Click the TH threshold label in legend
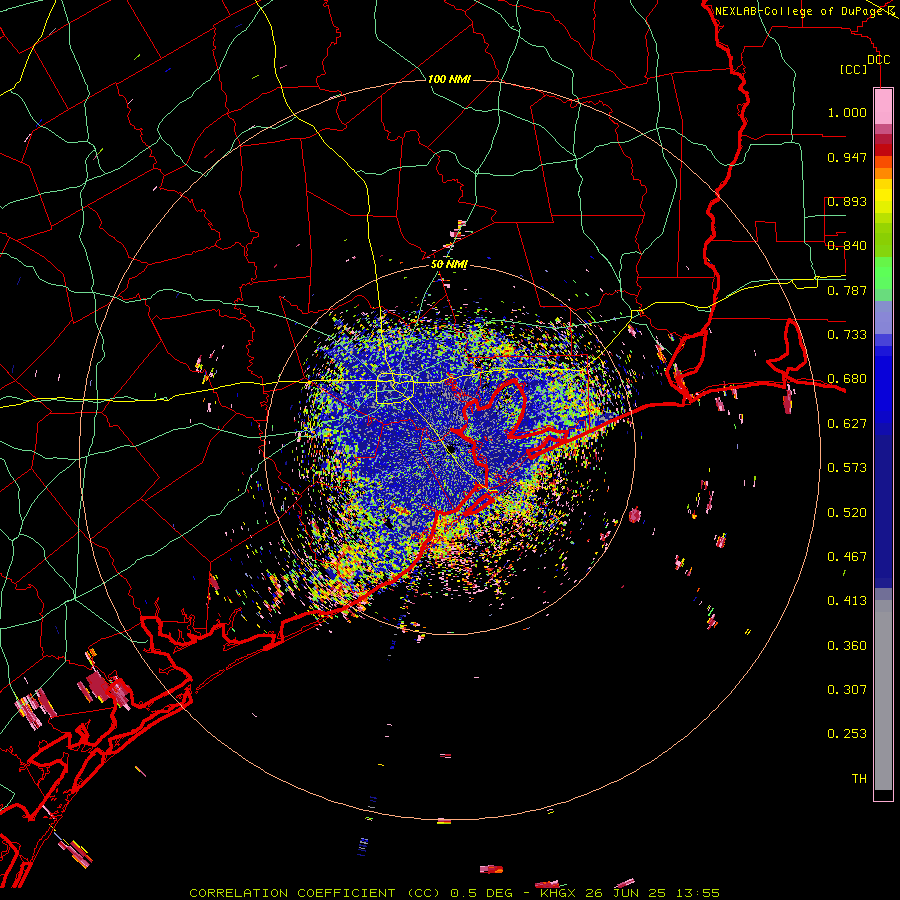 [x=859, y=779]
